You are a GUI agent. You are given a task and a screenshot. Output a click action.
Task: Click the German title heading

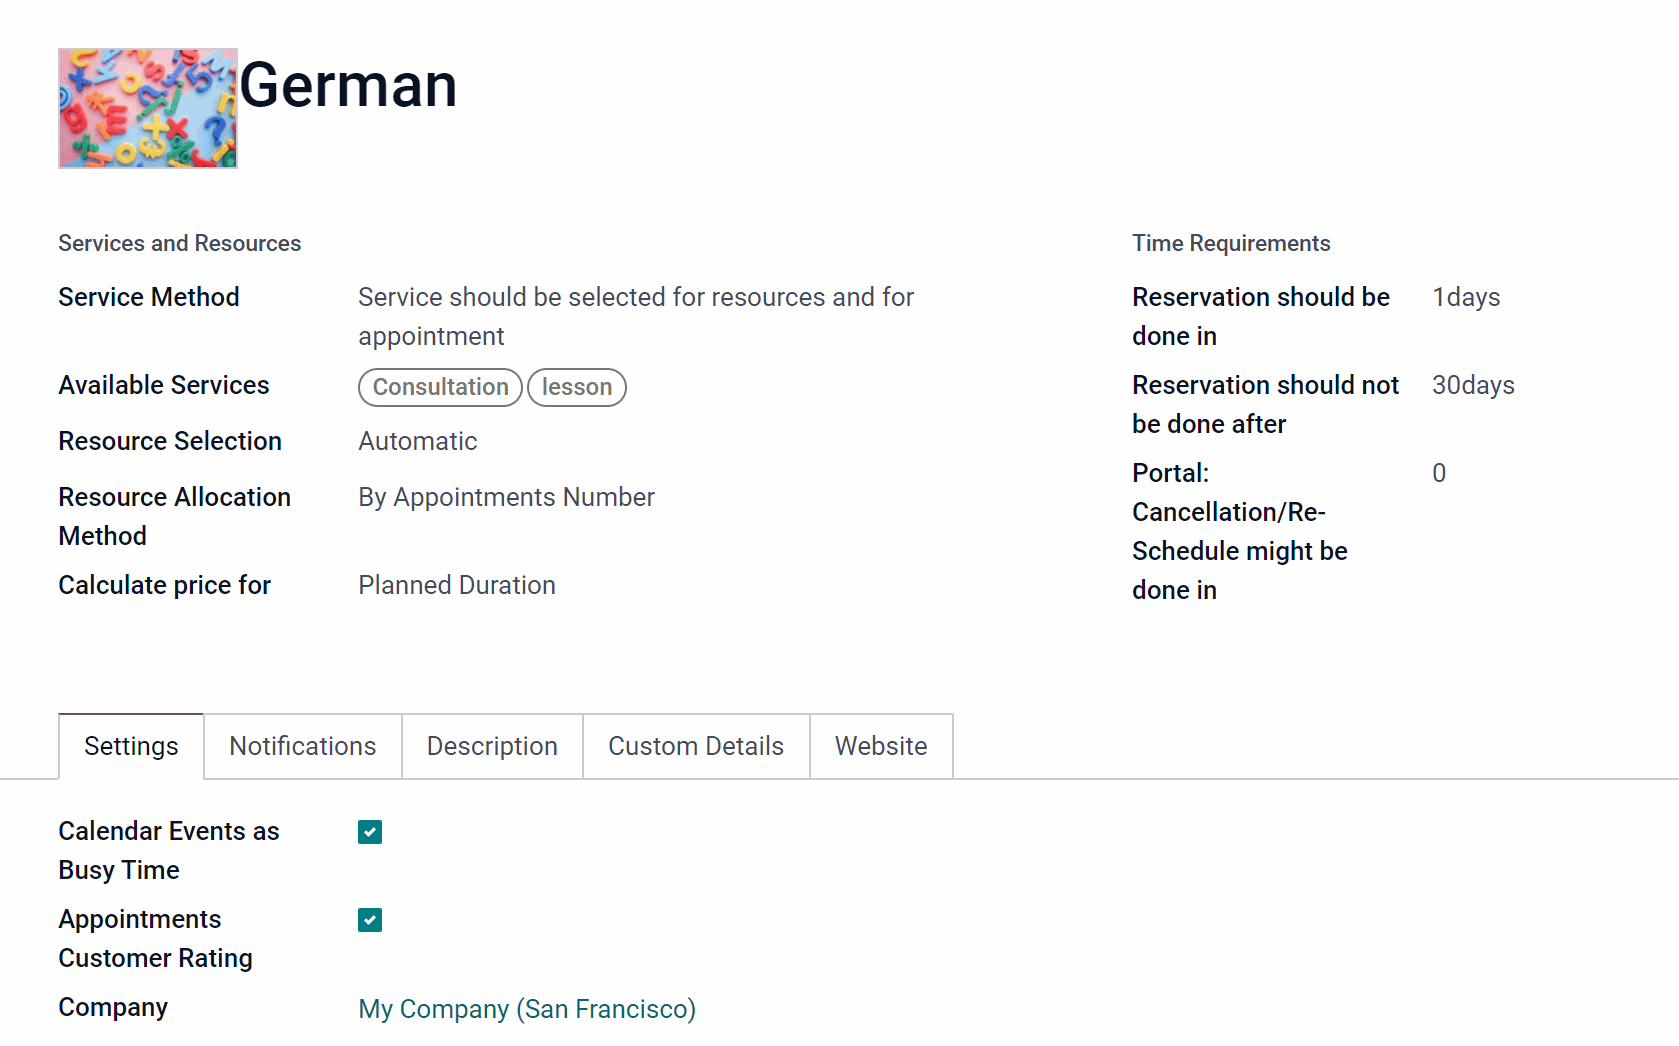click(348, 85)
